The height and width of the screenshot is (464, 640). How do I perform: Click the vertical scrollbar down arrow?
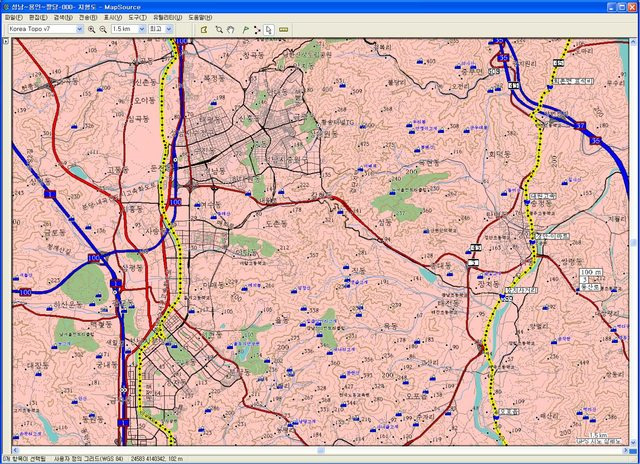633,442
